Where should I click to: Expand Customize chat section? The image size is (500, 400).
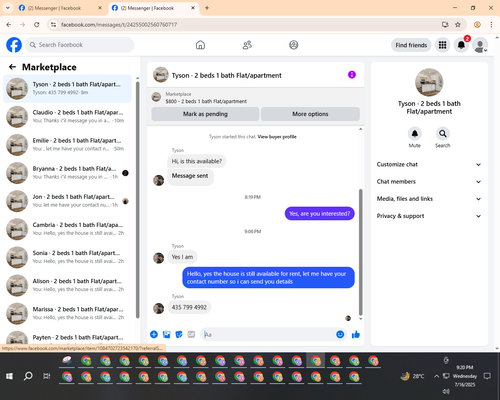(x=429, y=164)
